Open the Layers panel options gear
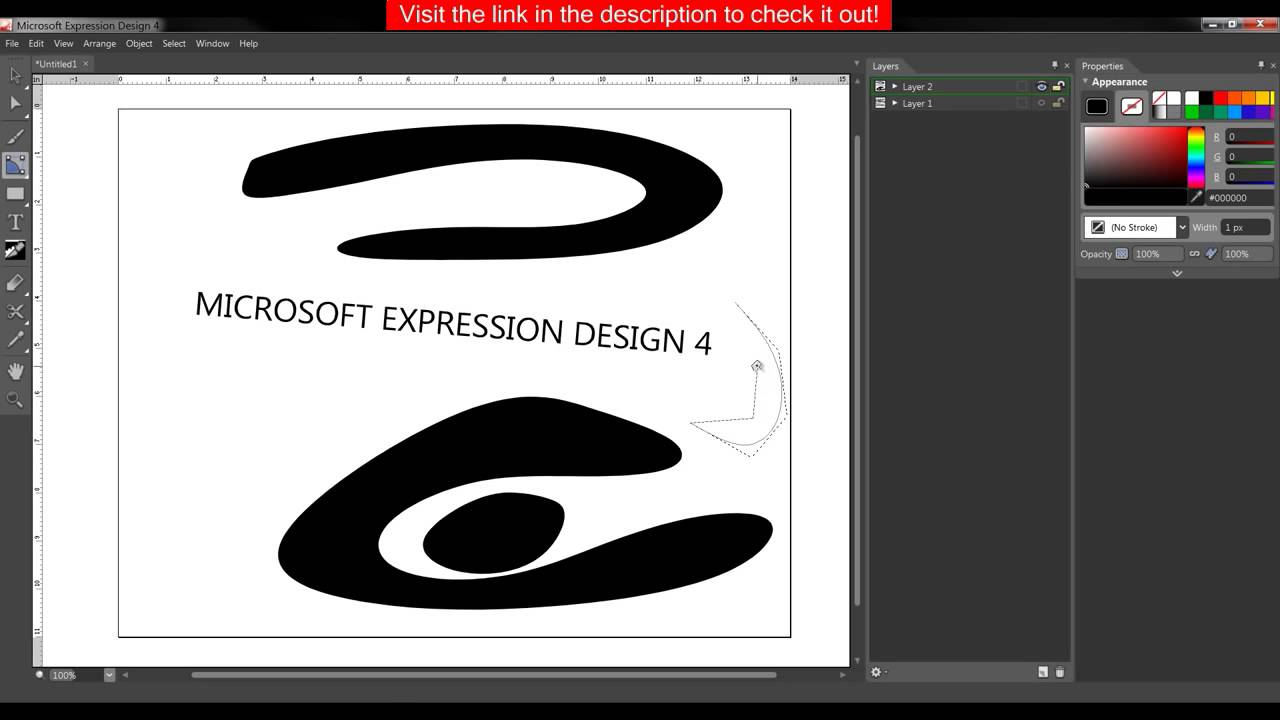1280x720 pixels. [877, 672]
